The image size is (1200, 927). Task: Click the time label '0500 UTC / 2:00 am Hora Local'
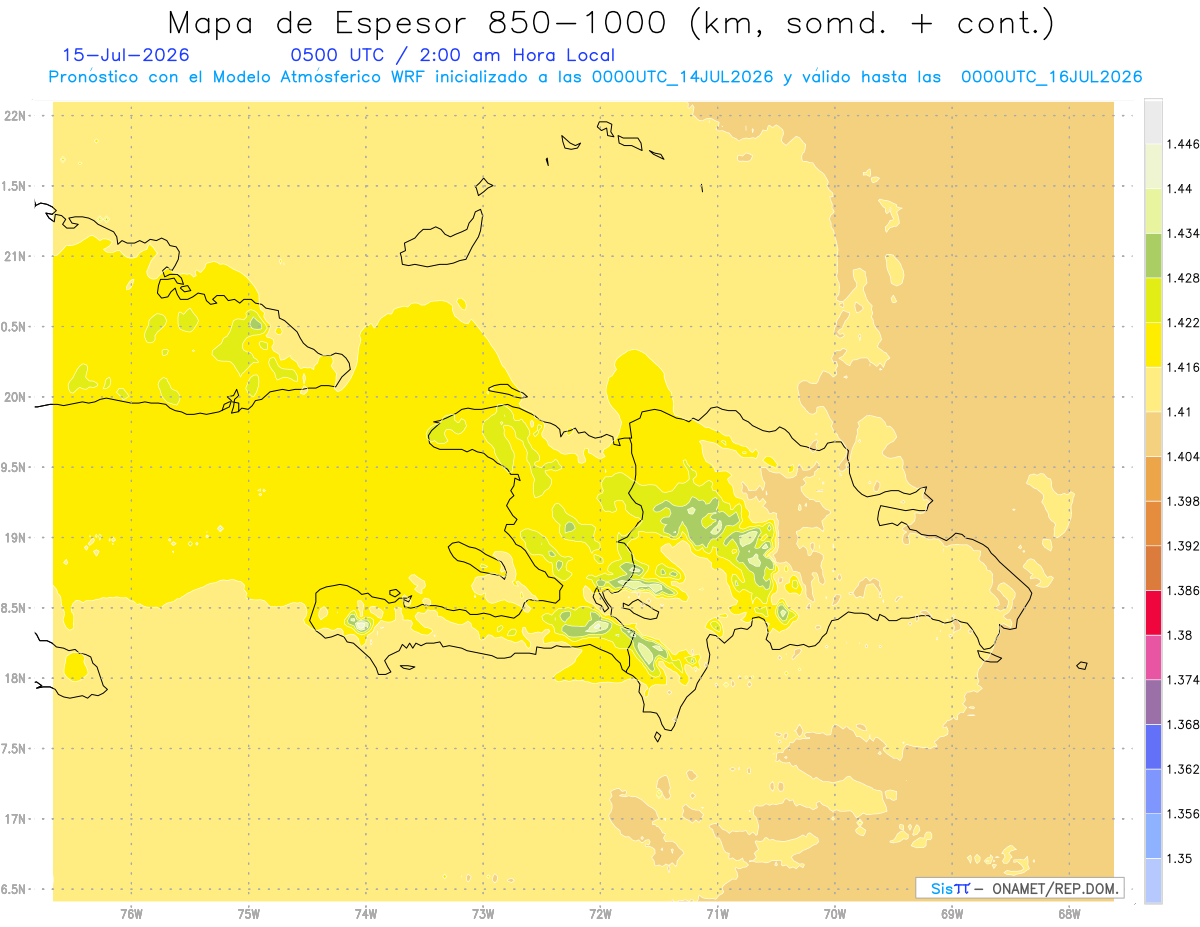452,56
